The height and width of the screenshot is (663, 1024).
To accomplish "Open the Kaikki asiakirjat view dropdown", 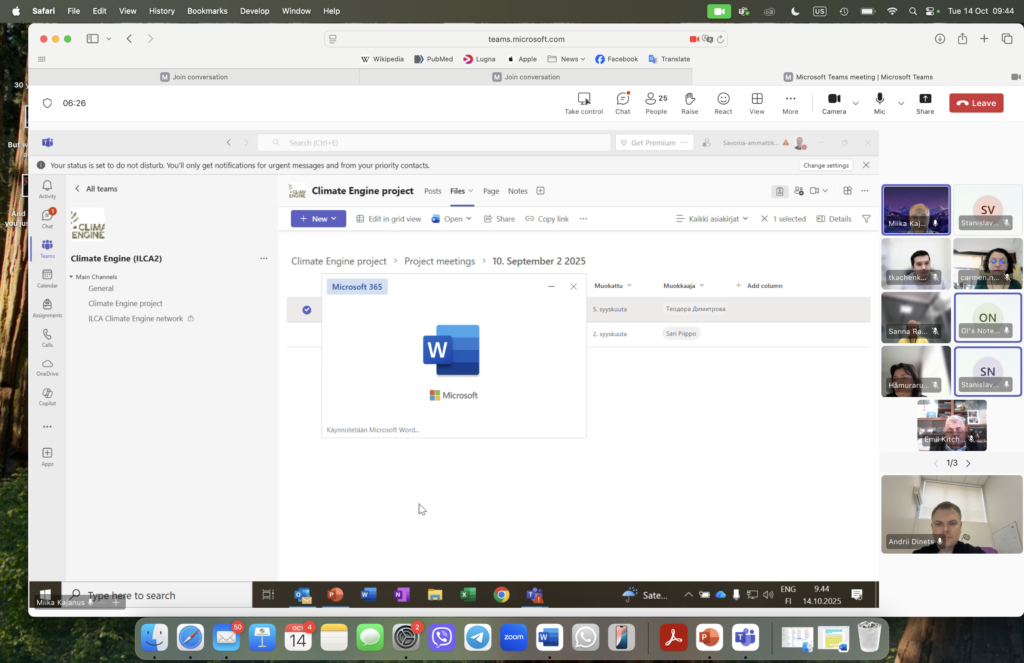I will pyautogui.click(x=712, y=218).
